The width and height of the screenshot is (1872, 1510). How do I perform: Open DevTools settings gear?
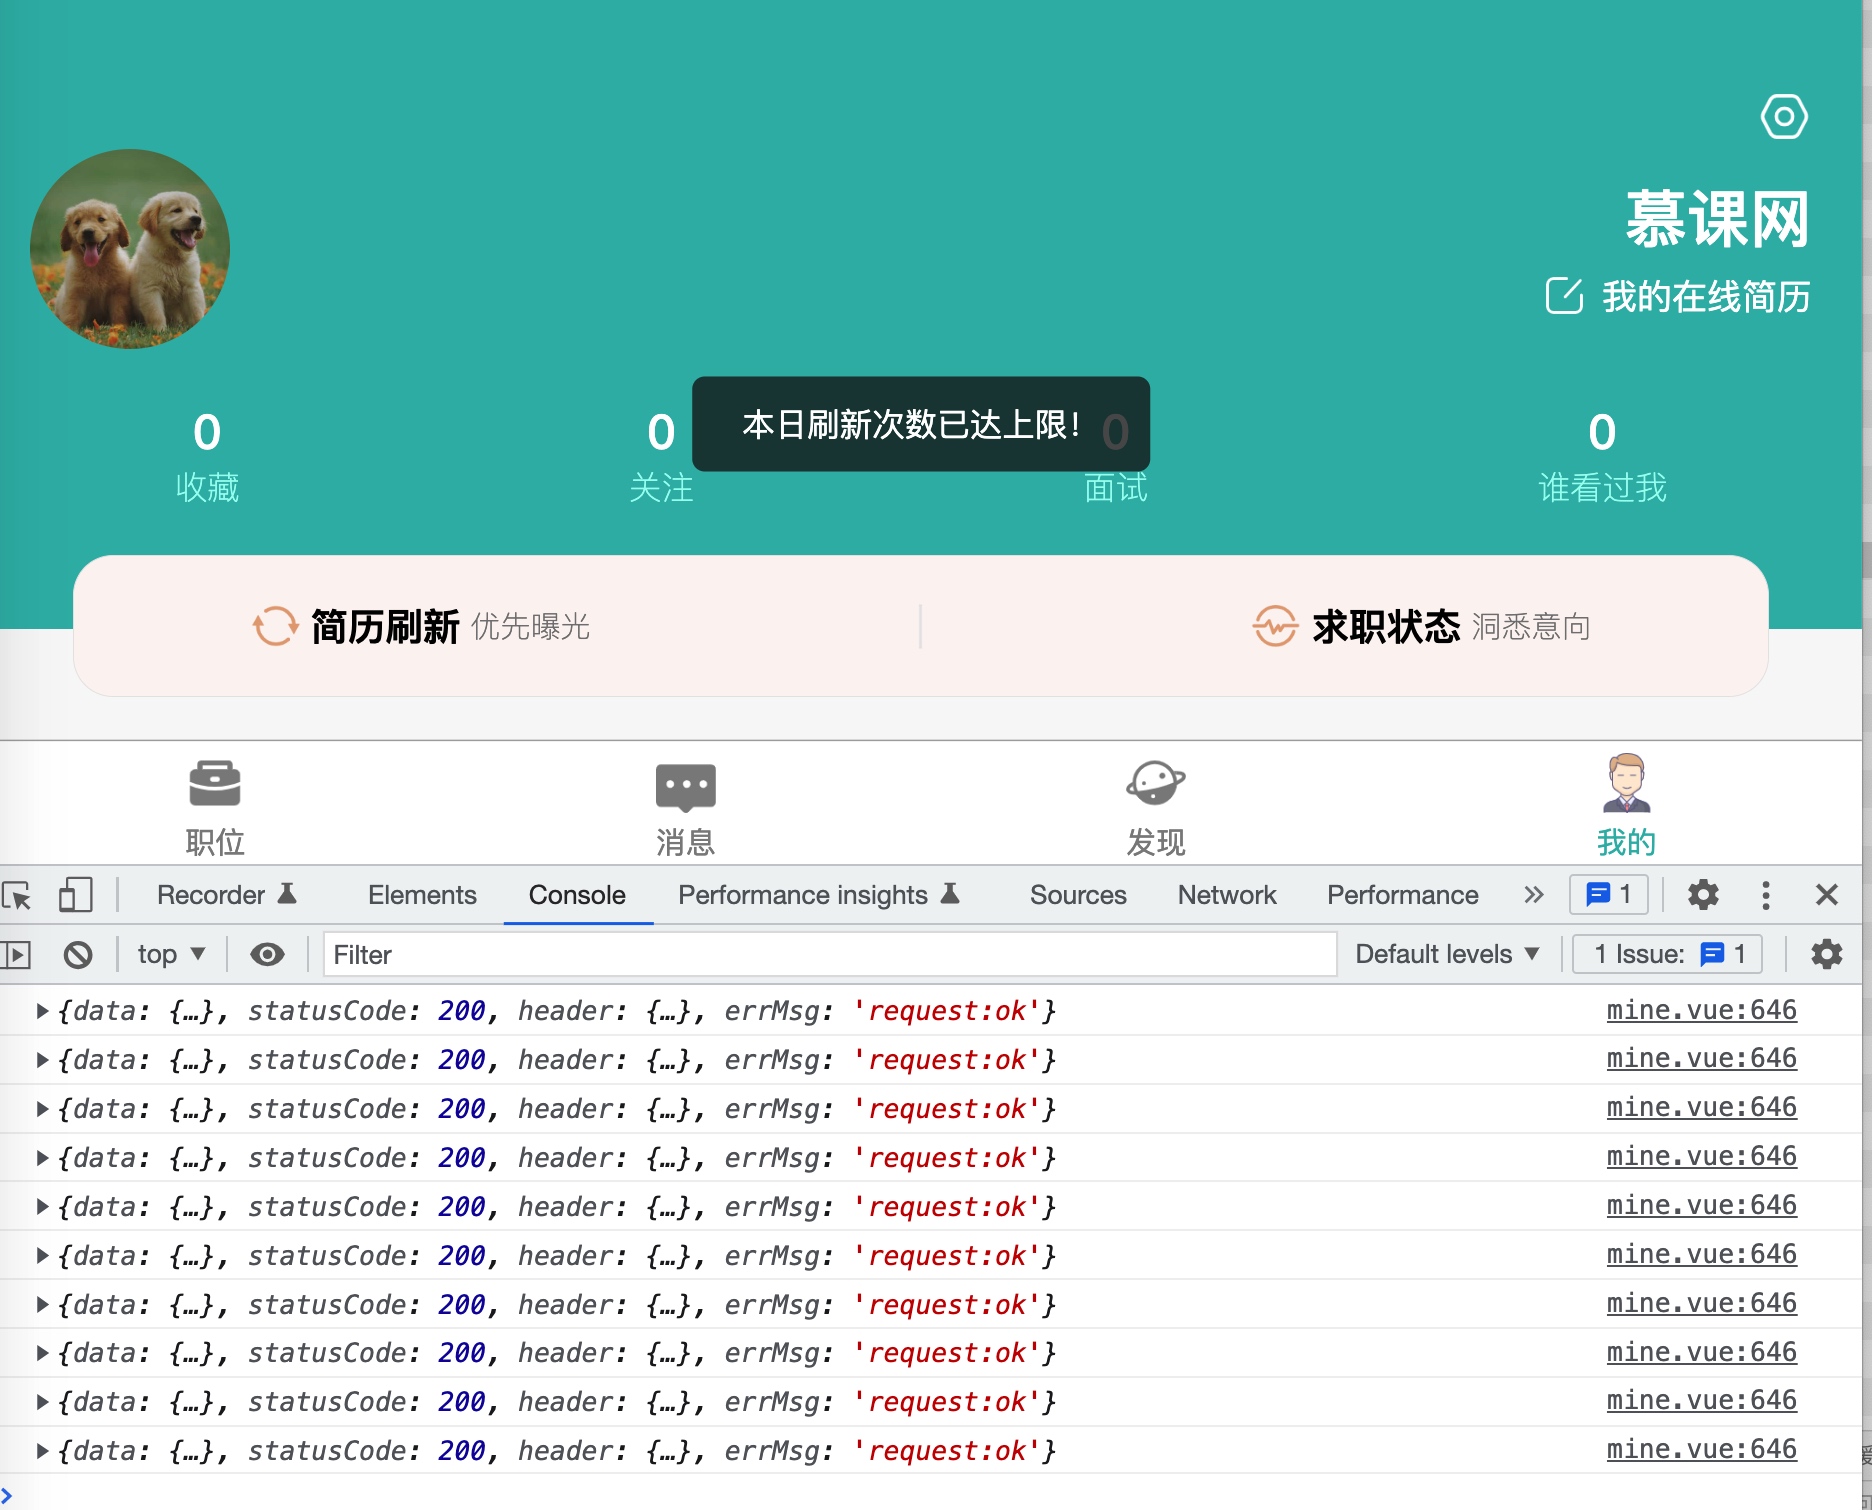1703,894
